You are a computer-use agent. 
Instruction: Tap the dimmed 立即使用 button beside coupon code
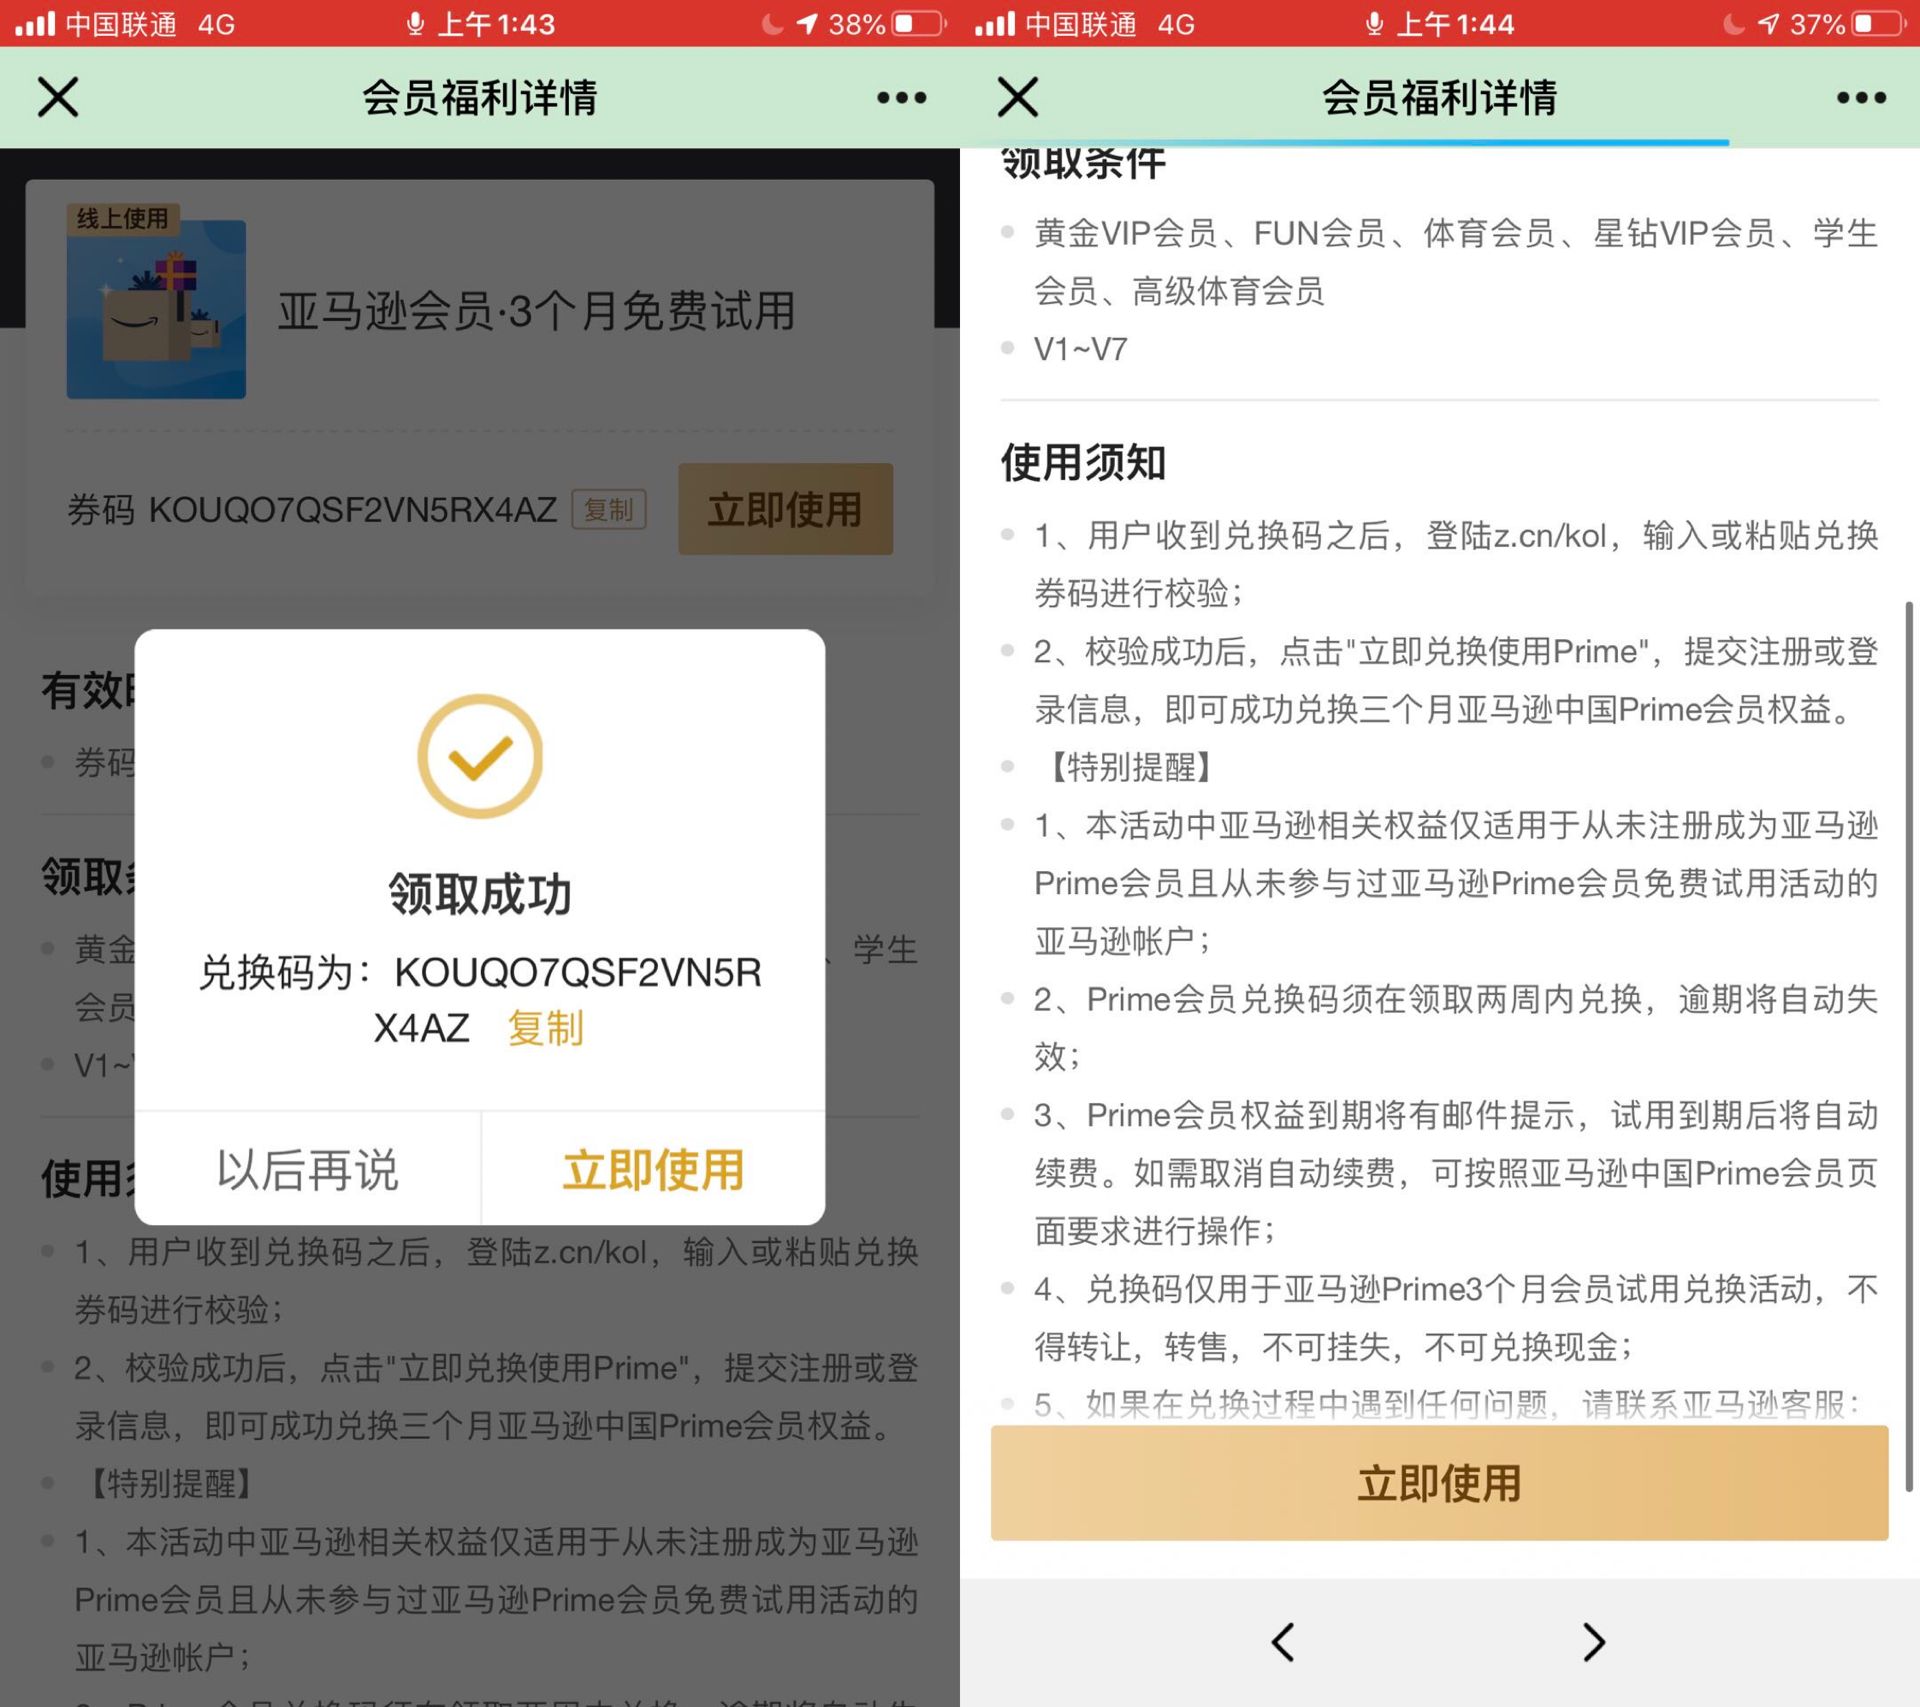tap(785, 509)
